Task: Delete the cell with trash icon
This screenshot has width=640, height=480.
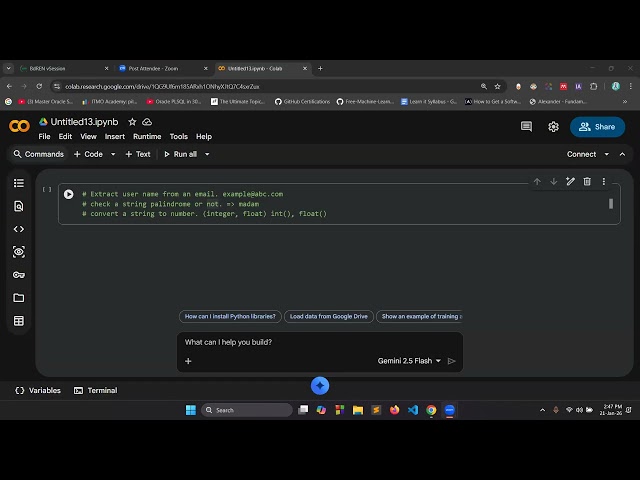Action: [x=587, y=182]
